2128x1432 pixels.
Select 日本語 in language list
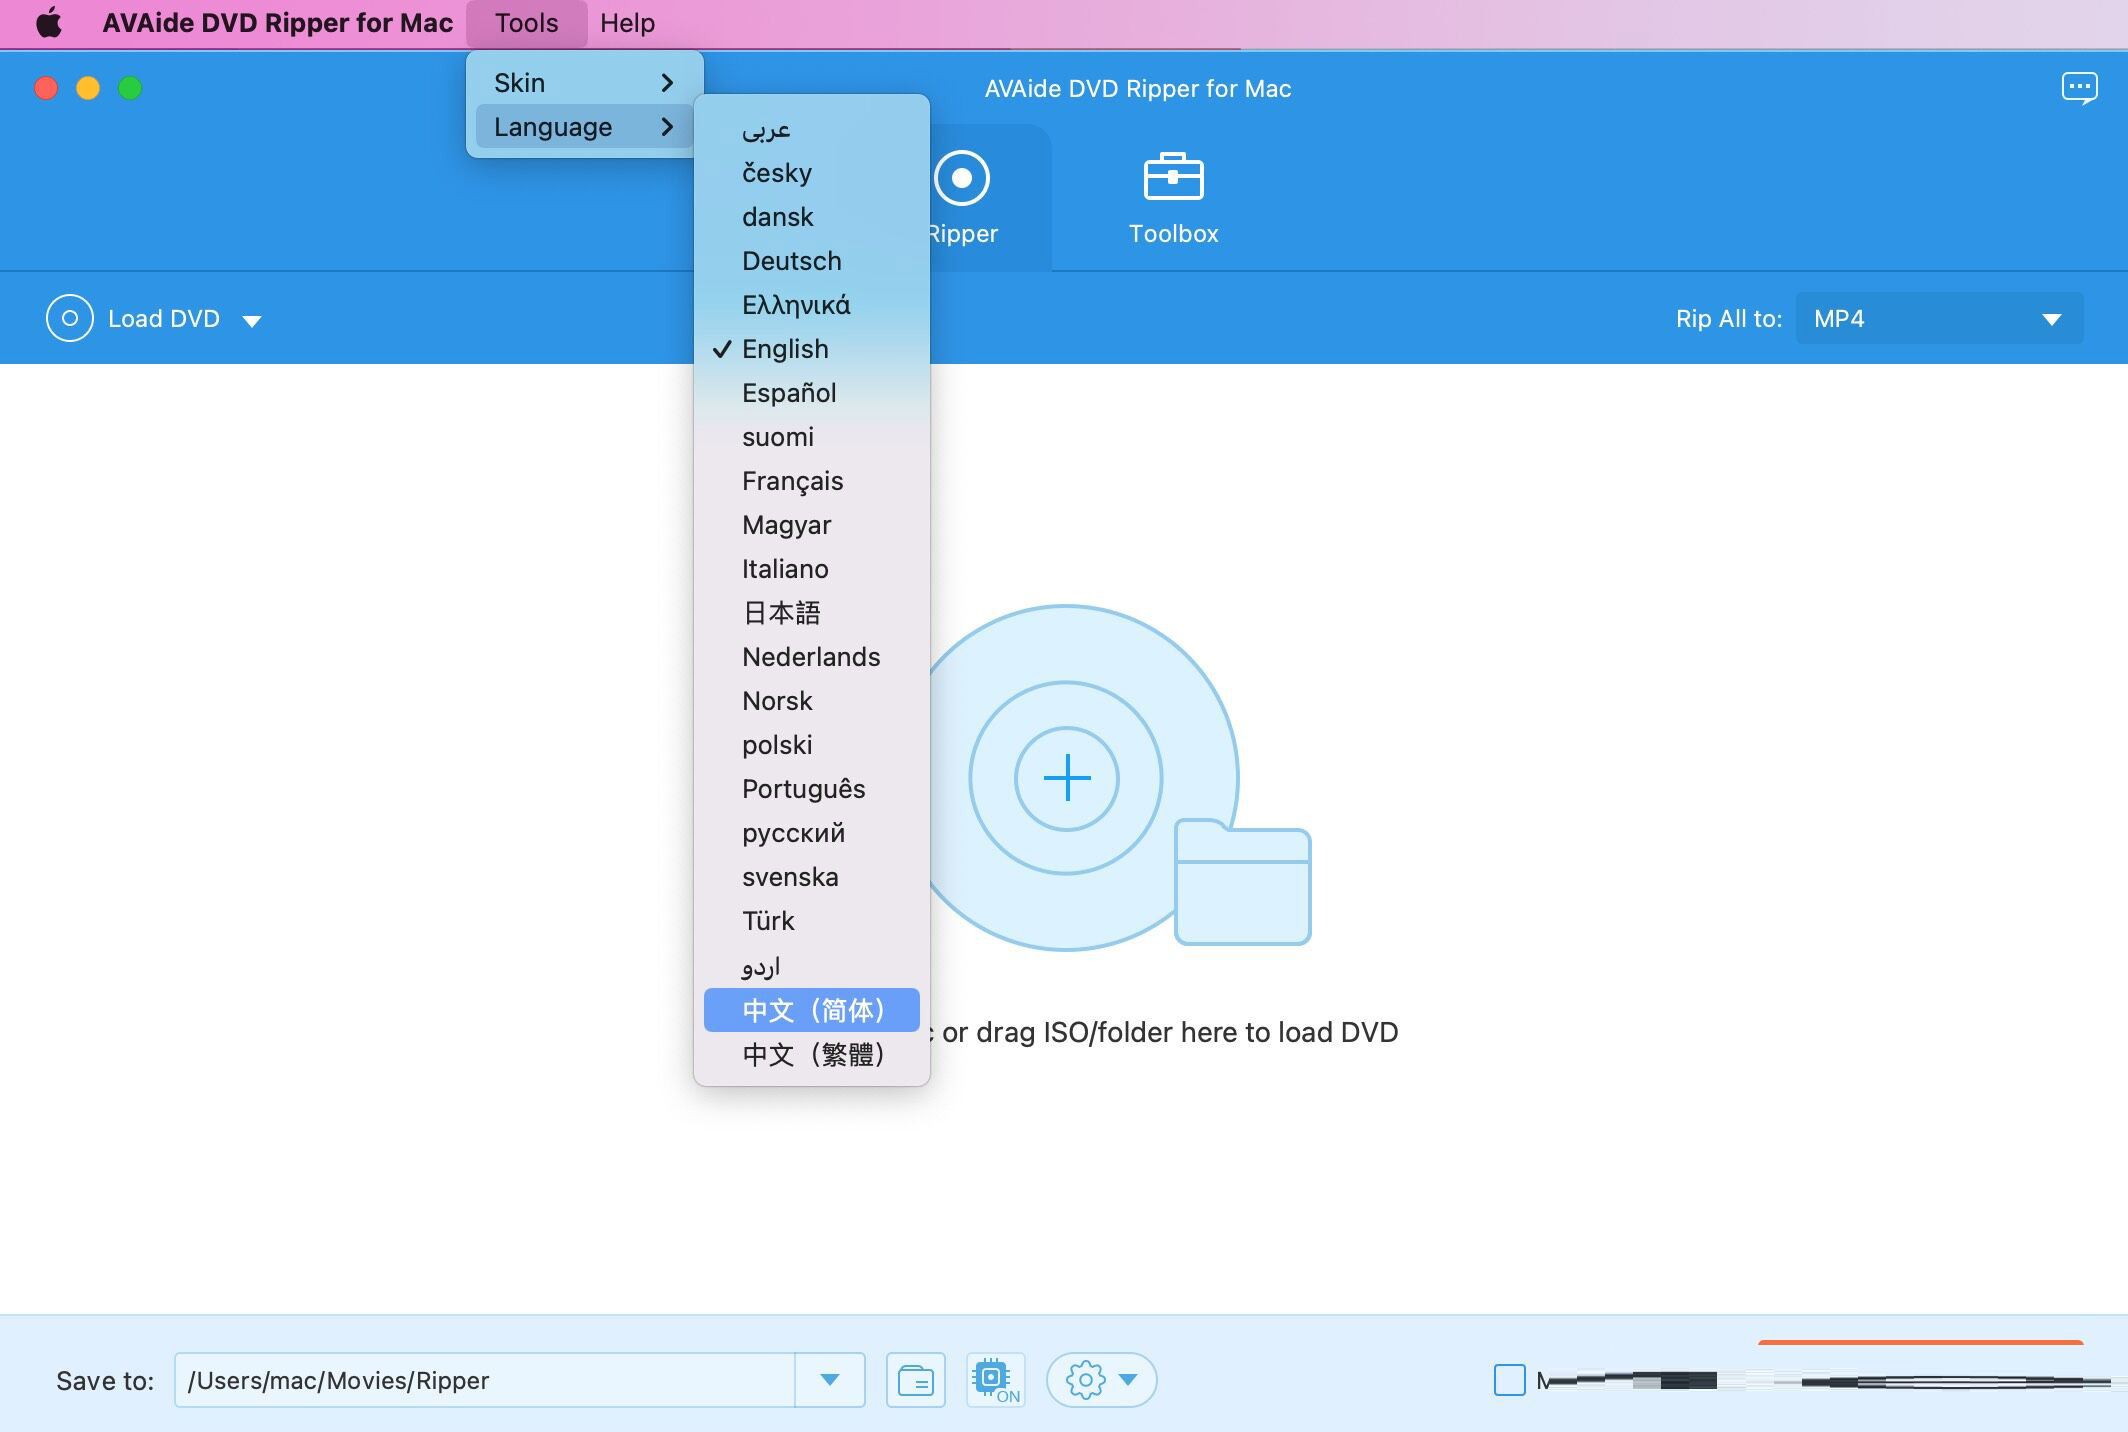click(x=812, y=613)
